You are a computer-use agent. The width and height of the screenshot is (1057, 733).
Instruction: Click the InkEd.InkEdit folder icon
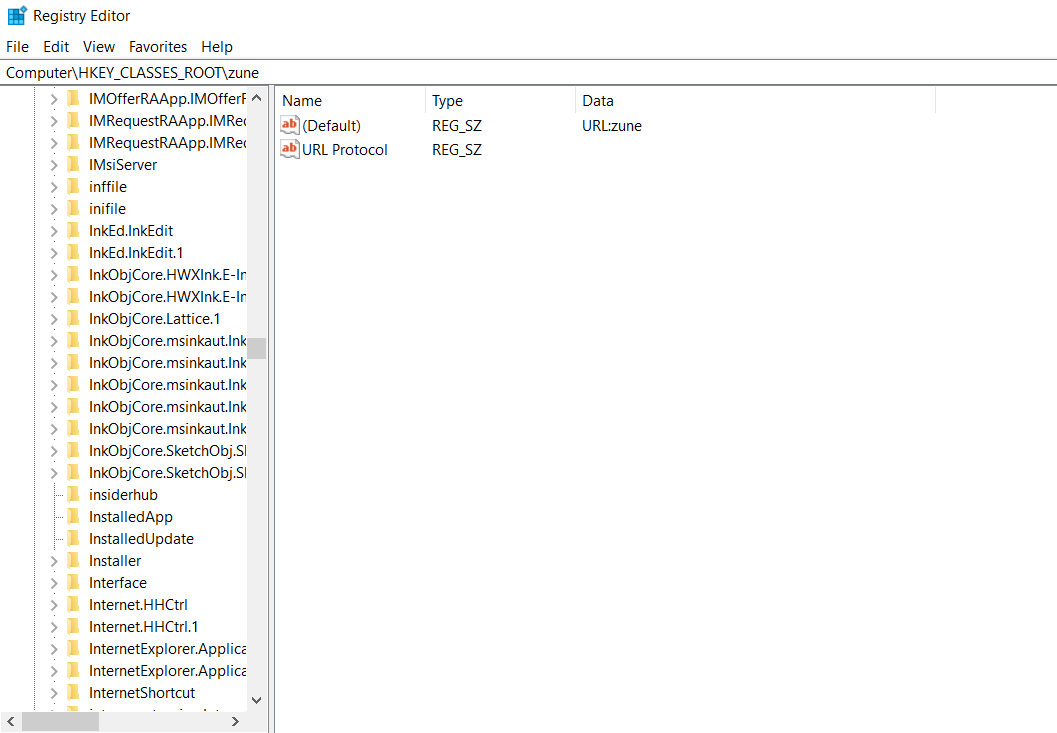click(73, 231)
